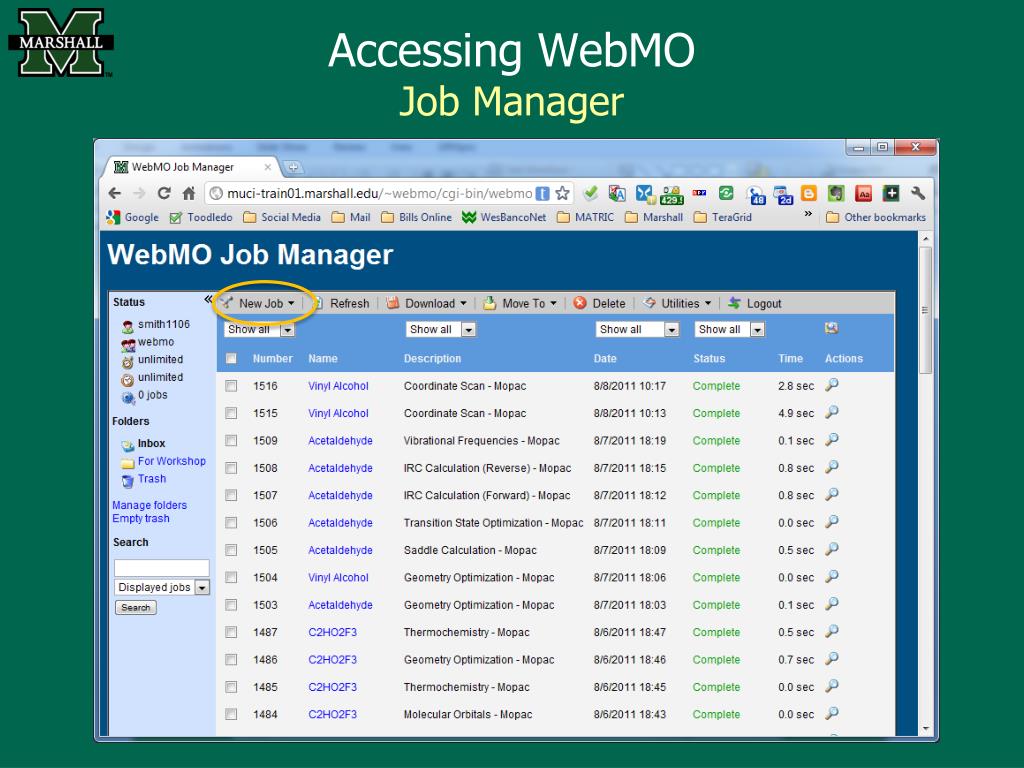View results of job 1506 via magnifier
Viewport: 1024px width, 768px height.
click(x=831, y=522)
